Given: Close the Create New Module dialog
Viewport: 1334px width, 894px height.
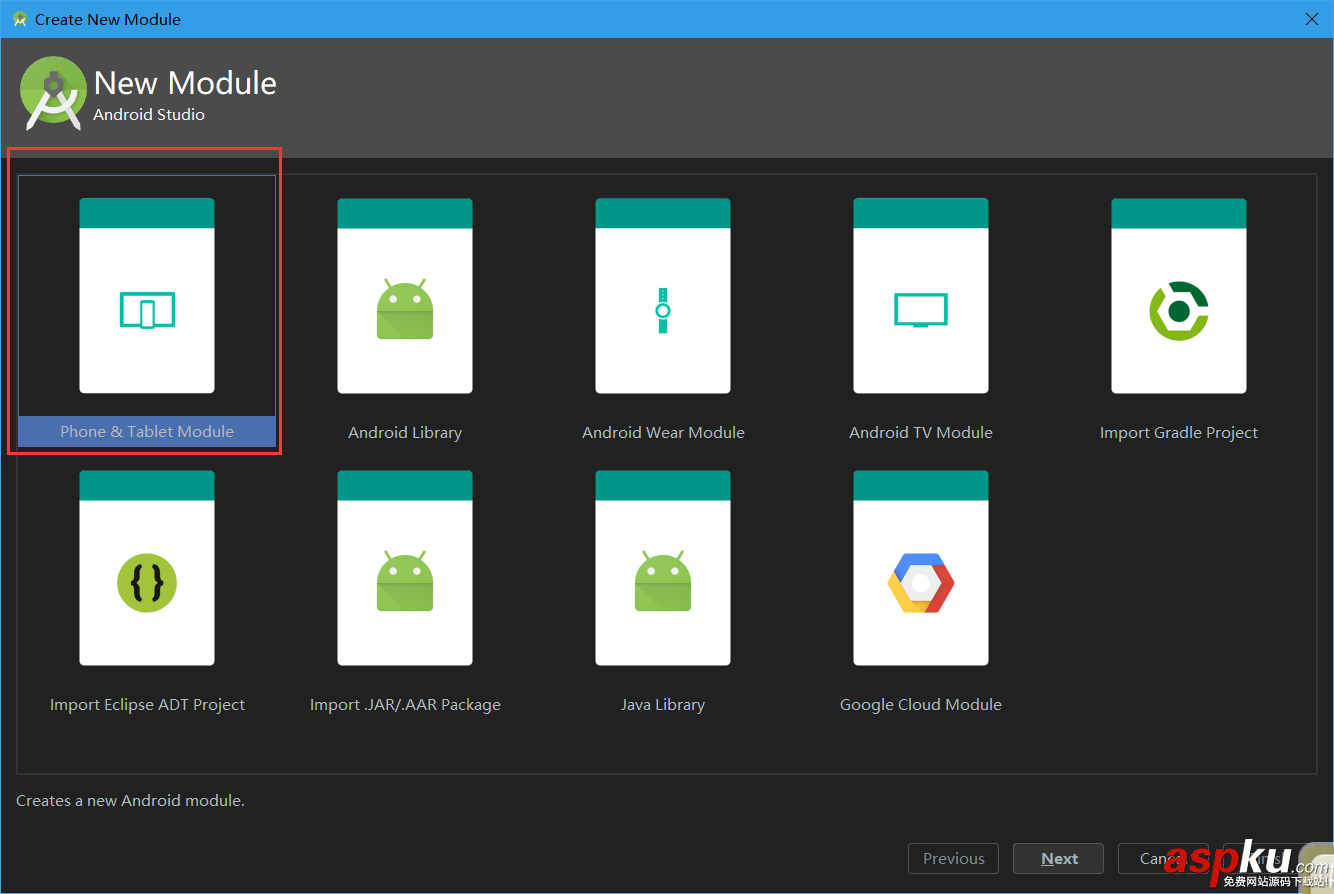Looking at the screenshot, I should tap(1311, 19).
